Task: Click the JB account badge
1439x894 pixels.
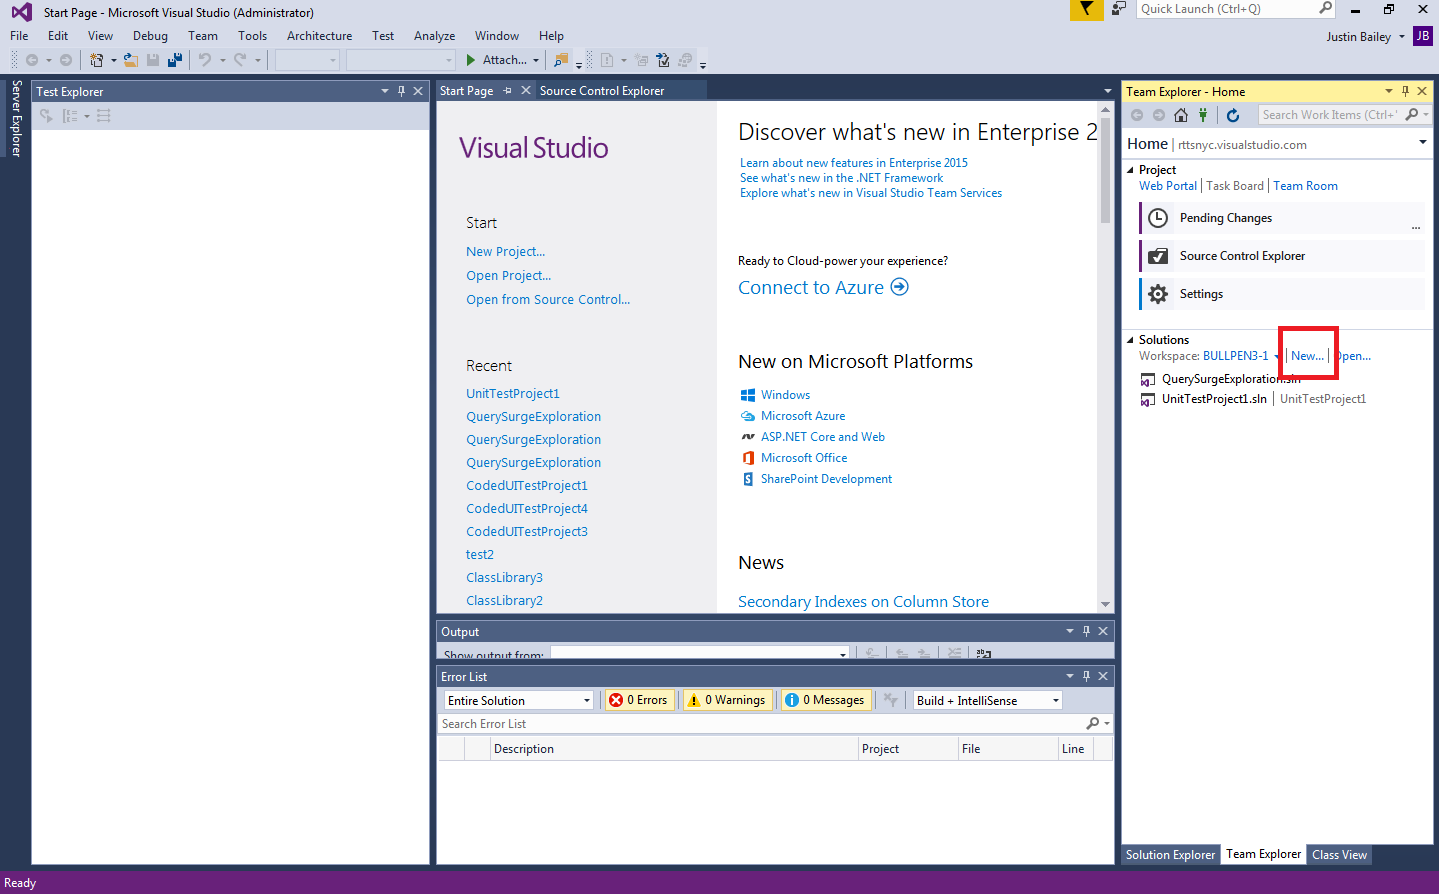Action: (x=1423, y=35)
